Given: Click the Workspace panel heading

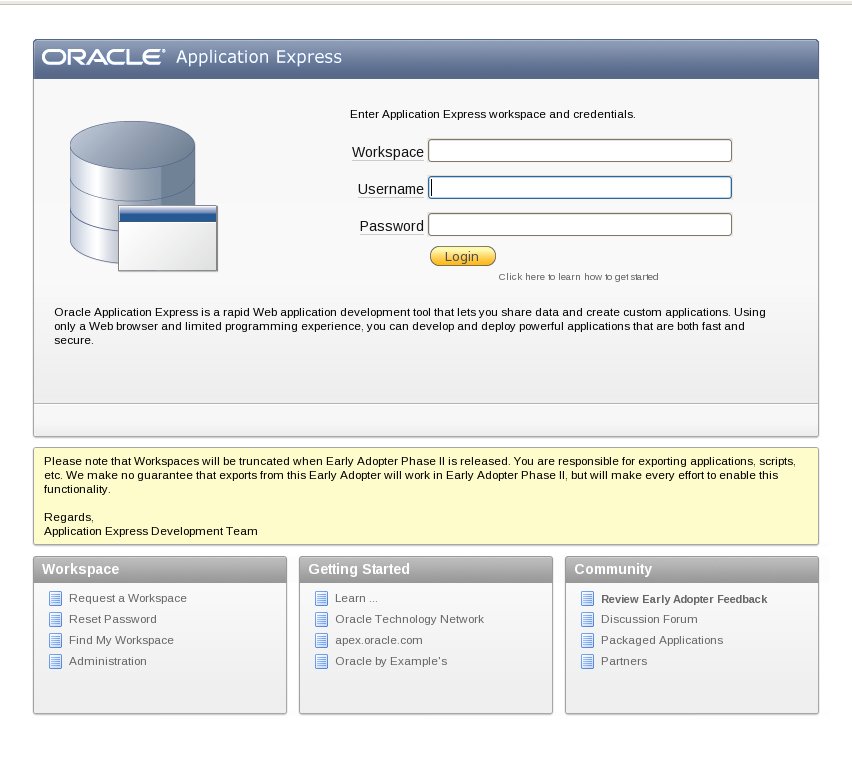Looking at the screenshot, I should tap(80, 569).
